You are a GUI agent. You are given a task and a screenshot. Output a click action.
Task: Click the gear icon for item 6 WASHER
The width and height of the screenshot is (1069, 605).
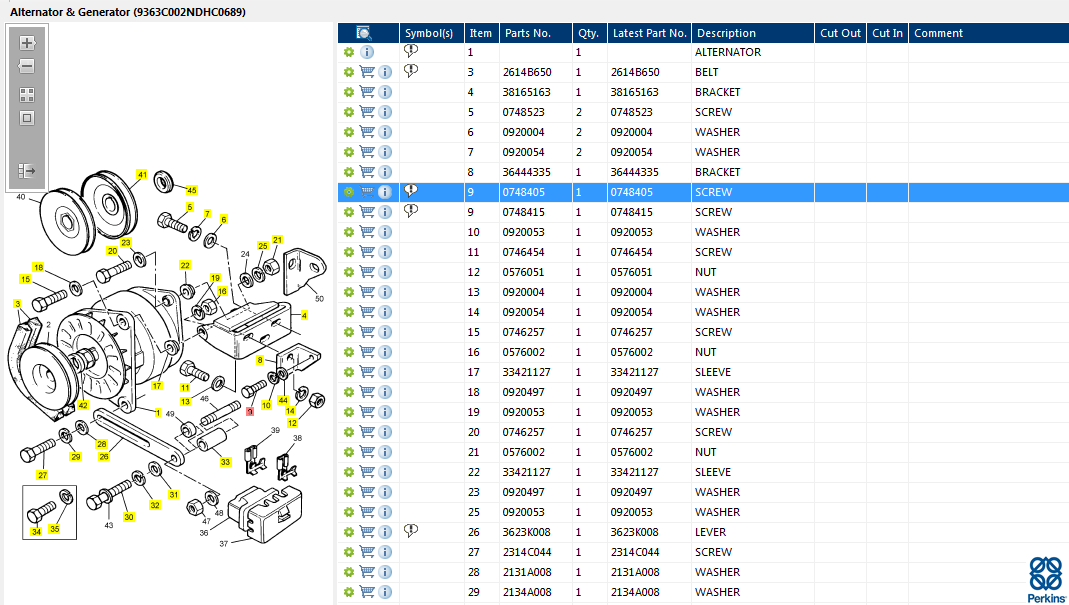click(x=349, y=132)
